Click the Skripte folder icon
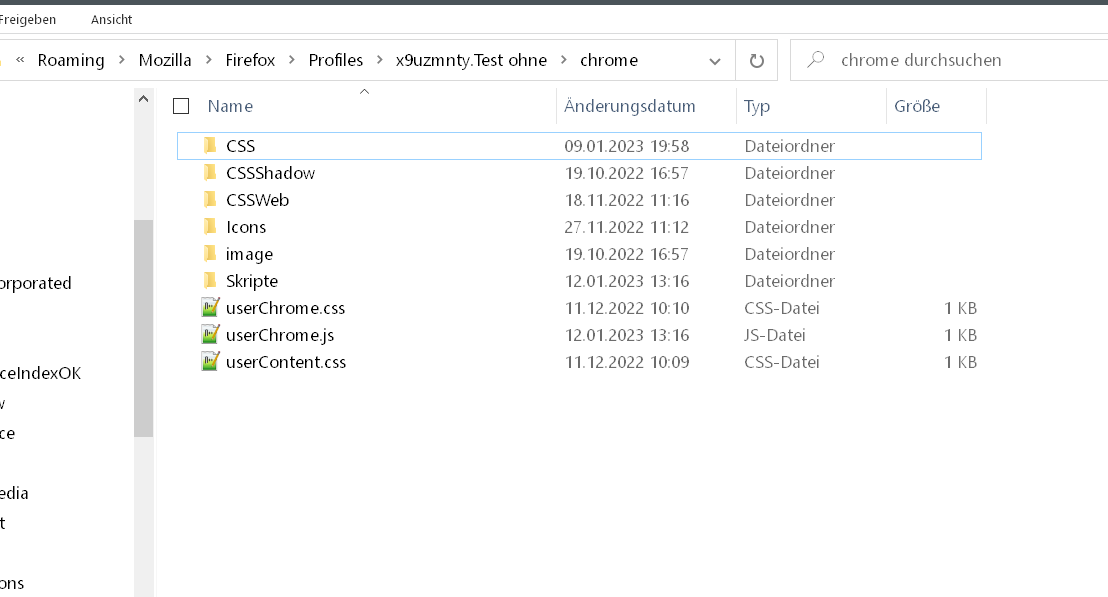This screenshot has height=597, width=1108. 210,281
